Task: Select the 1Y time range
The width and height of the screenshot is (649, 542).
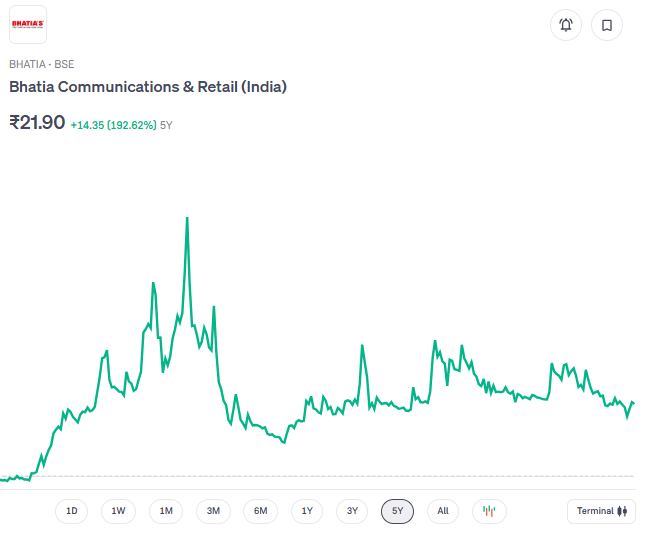Action: [x=307, y=511]
